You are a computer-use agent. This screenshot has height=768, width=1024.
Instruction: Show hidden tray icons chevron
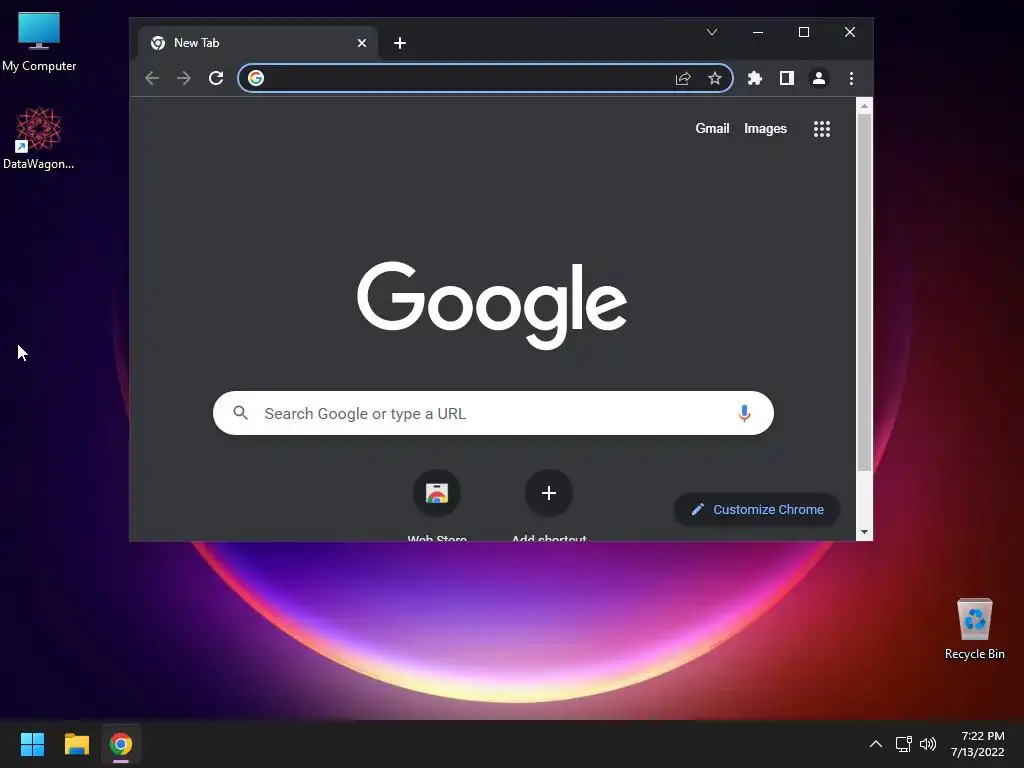876,744
